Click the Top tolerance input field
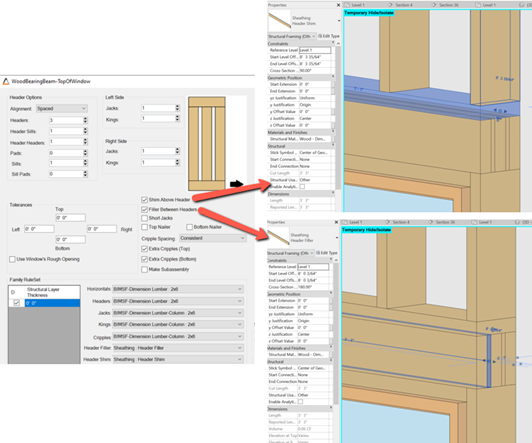This screenshot has height=443, width=532. pos(71,218)
